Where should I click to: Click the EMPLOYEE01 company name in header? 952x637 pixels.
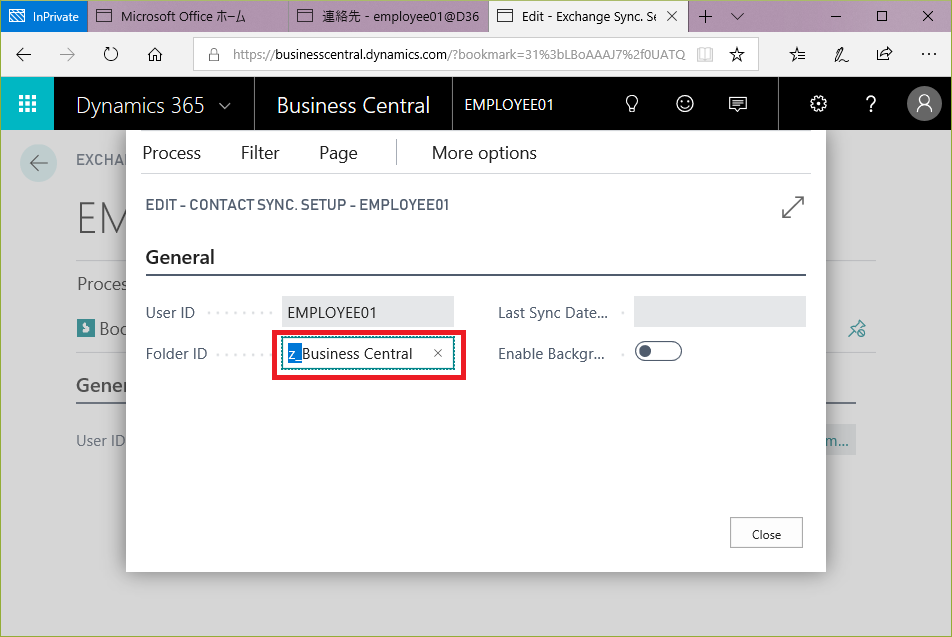(509, 105)
